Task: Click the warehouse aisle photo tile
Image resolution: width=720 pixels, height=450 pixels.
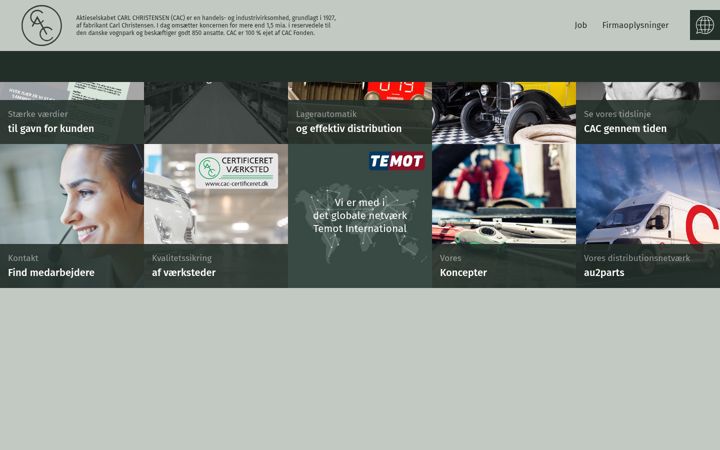Action: point(216,113)
